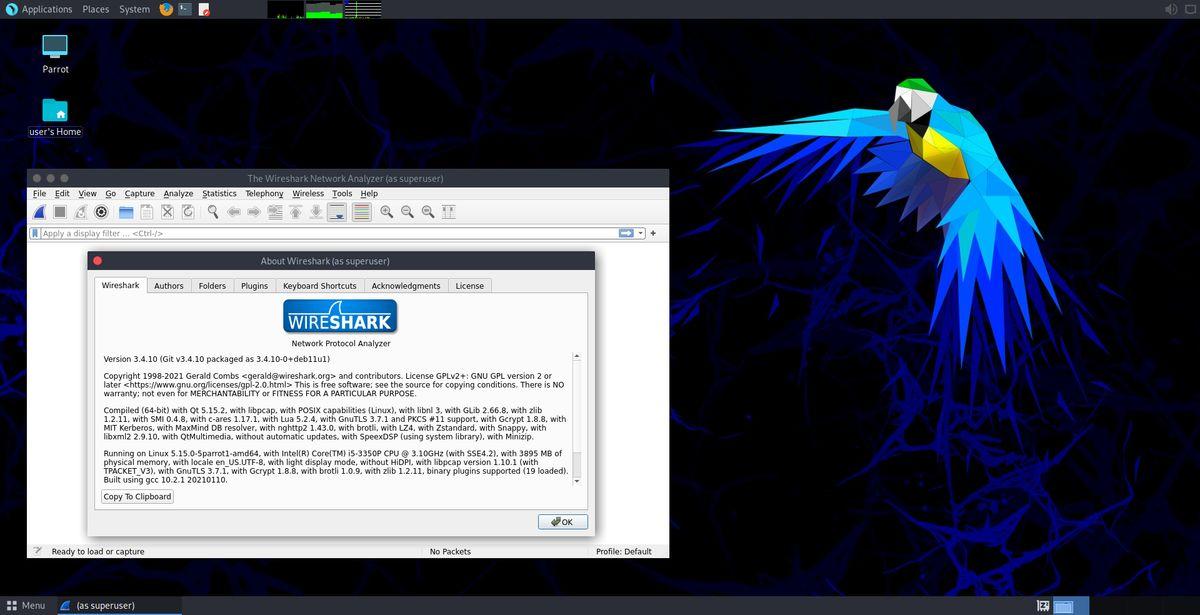1200x615 pixels.
Task: Open the System menu in top panel
Action: pos(134,9)
